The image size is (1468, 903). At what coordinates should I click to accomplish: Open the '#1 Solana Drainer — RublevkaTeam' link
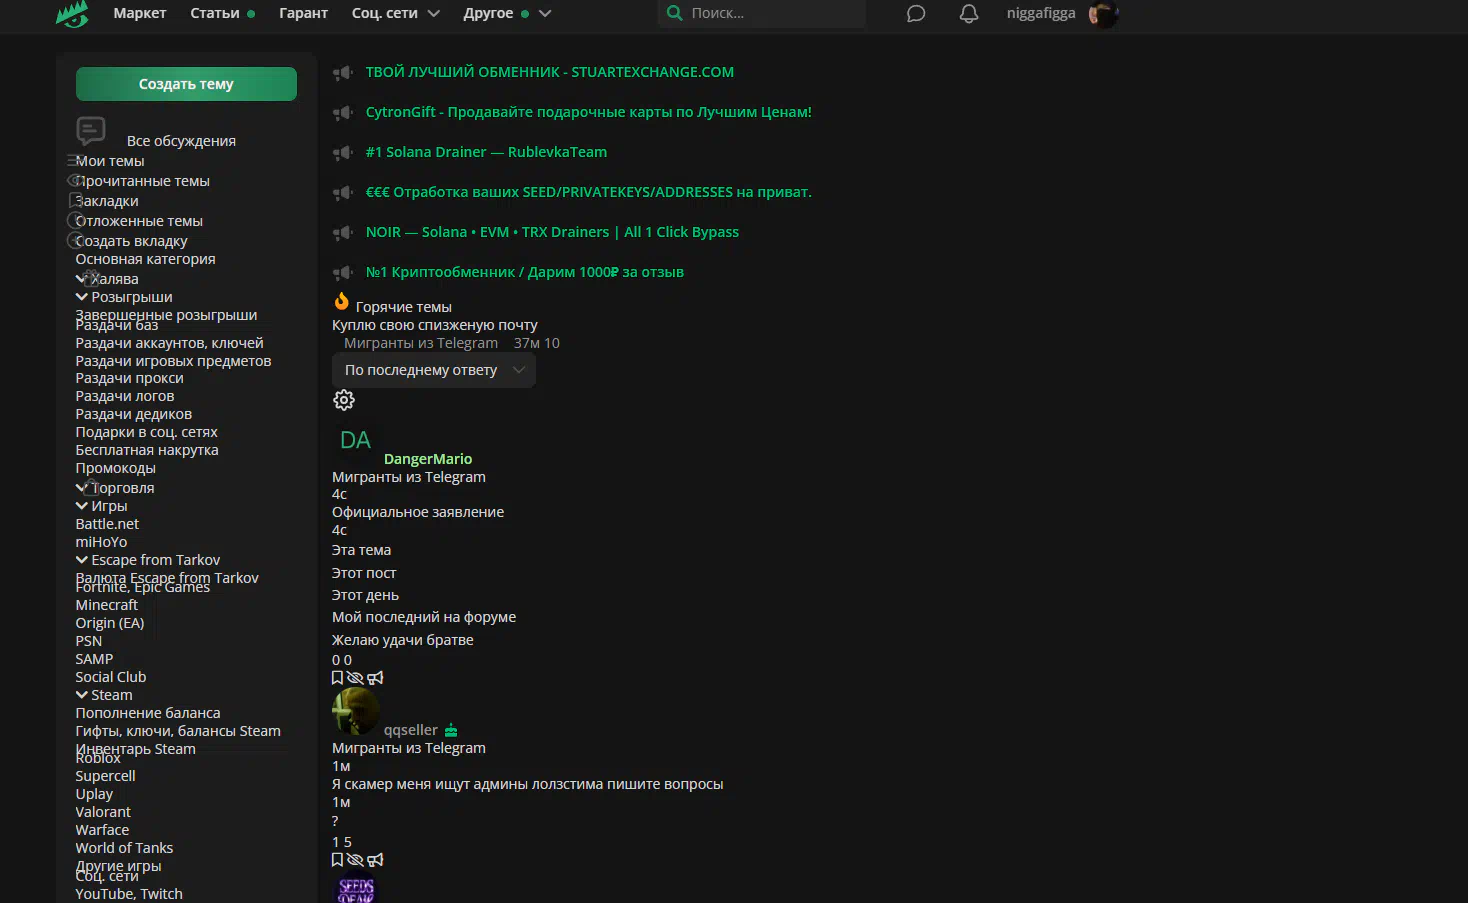tap(486, 152)
